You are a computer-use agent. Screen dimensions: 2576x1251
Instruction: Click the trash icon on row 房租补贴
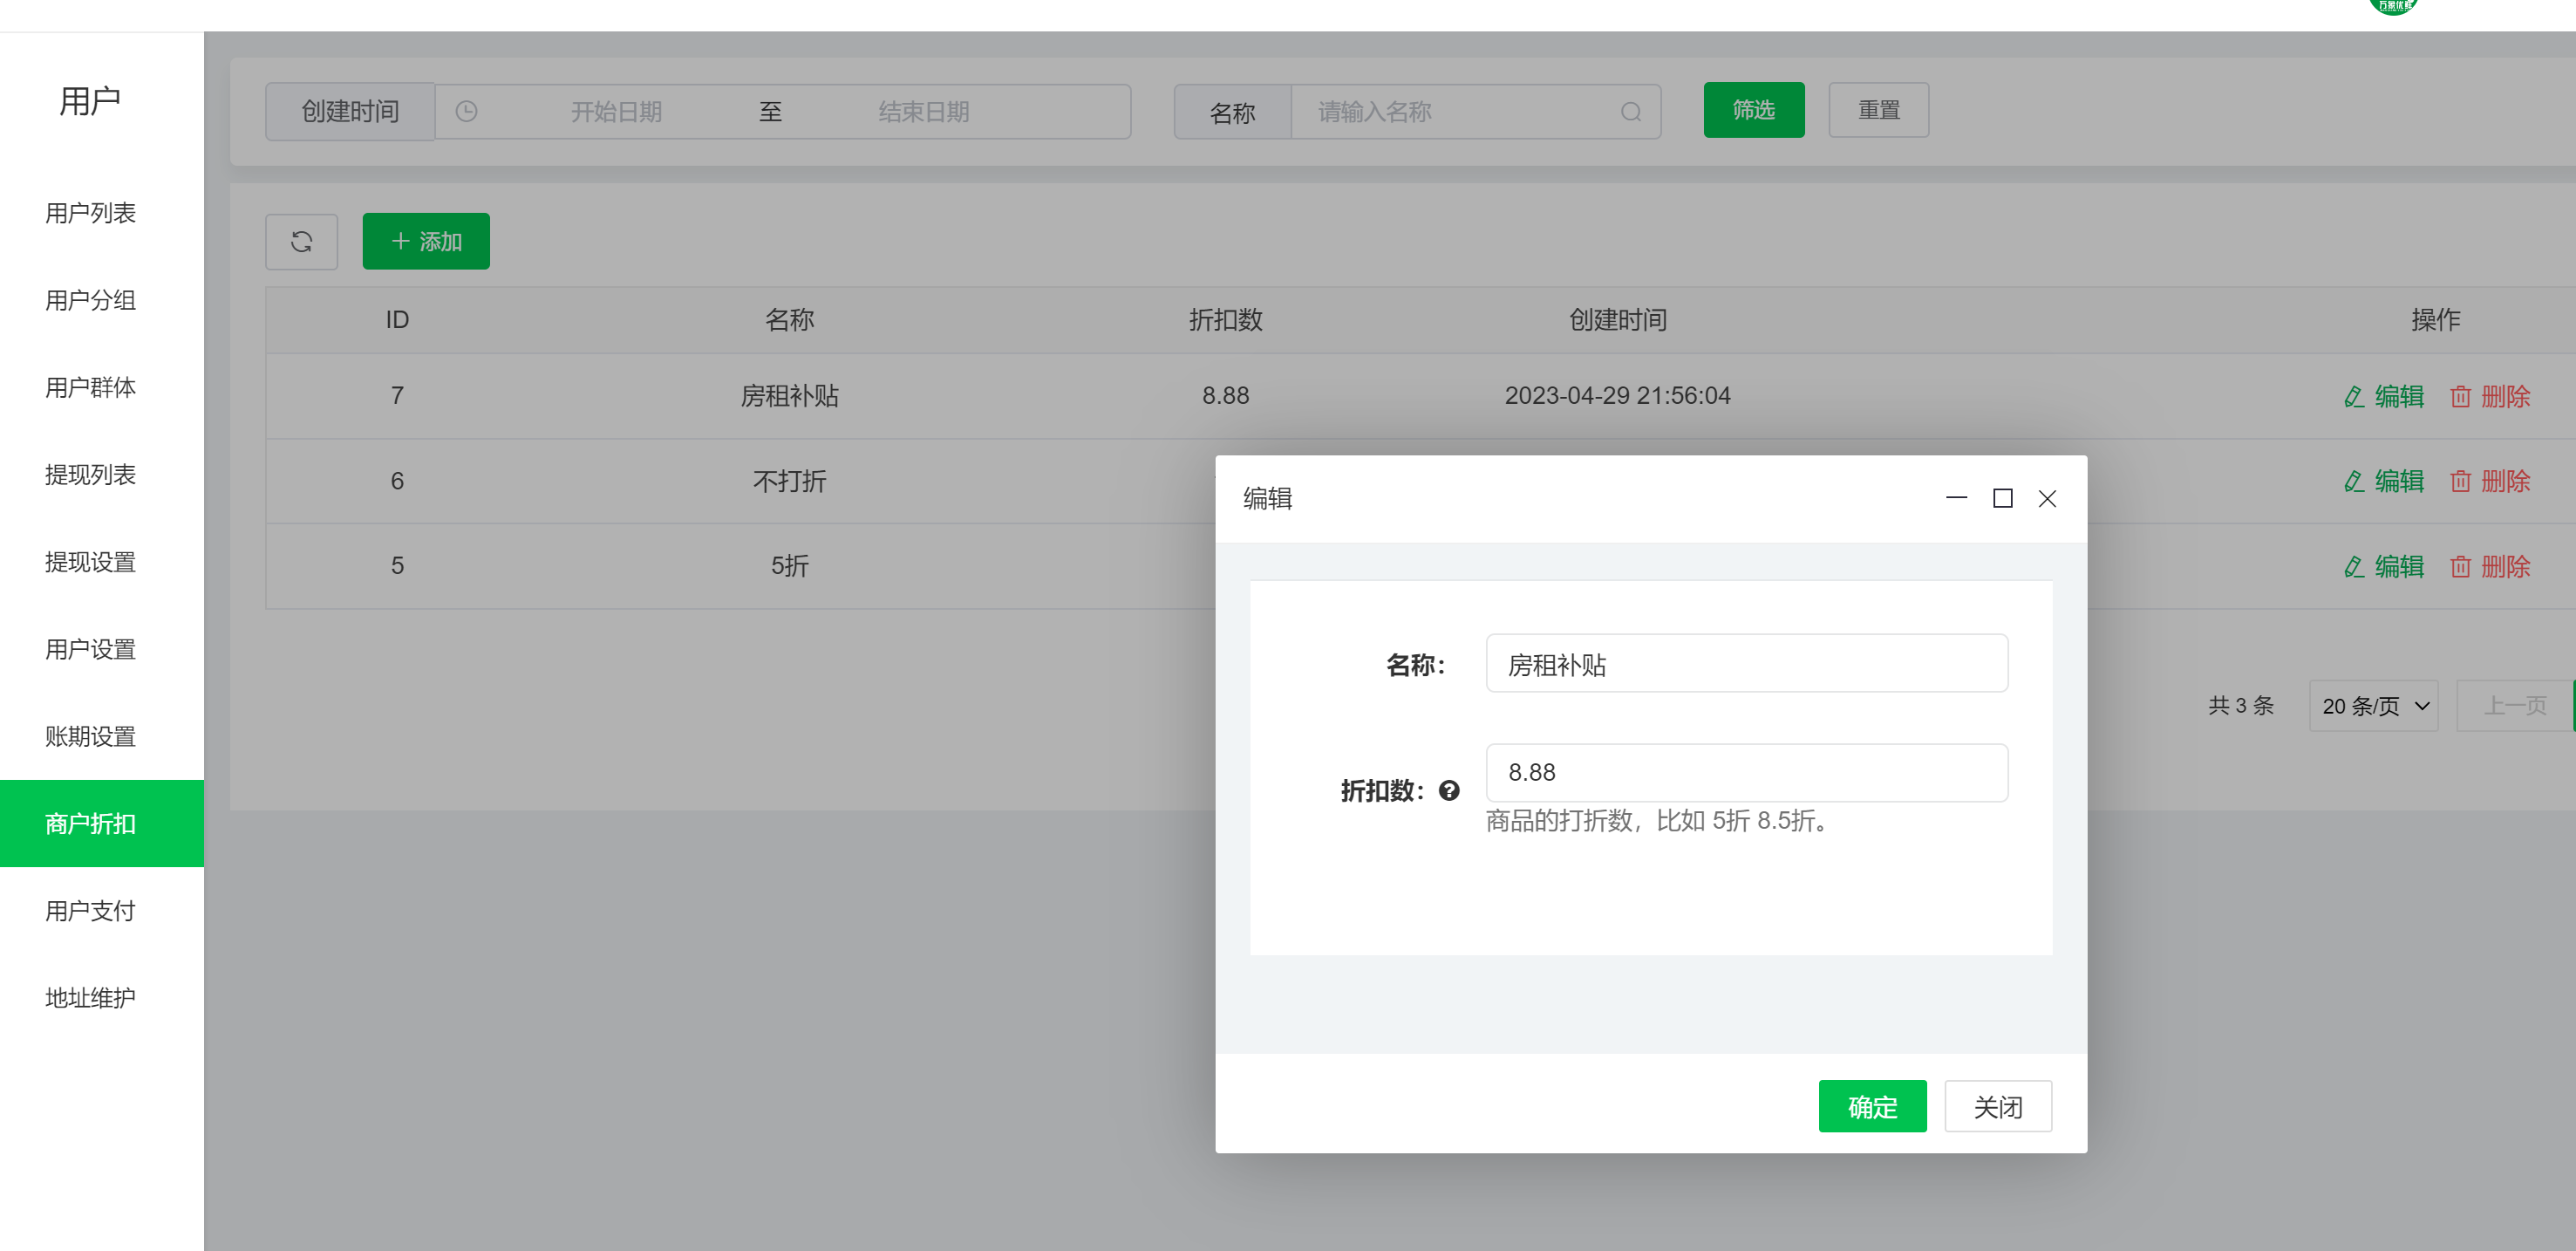(x=2460, y=396)
